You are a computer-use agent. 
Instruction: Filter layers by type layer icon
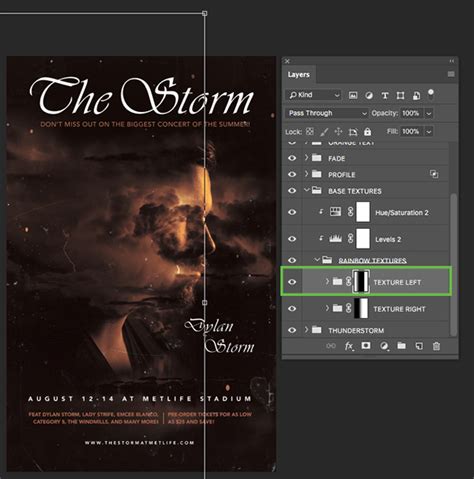pyautogui.click(x=385, y=96)
